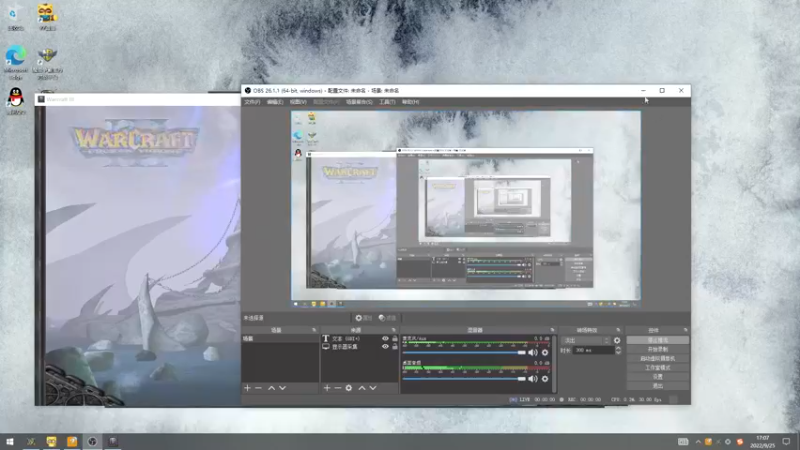Select the scene item in Scenes list
Image resolution: width=800 pixels, height=450 pixels.
click(281, 339)
